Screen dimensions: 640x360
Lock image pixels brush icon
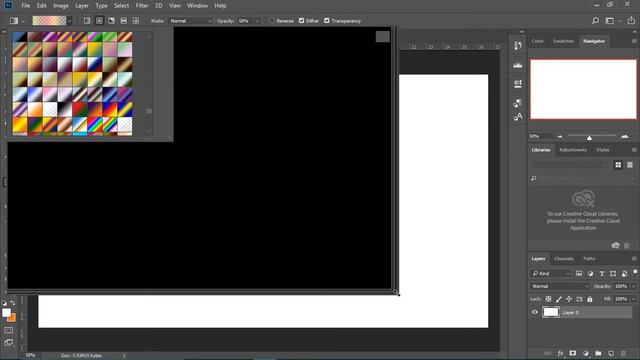559,299
